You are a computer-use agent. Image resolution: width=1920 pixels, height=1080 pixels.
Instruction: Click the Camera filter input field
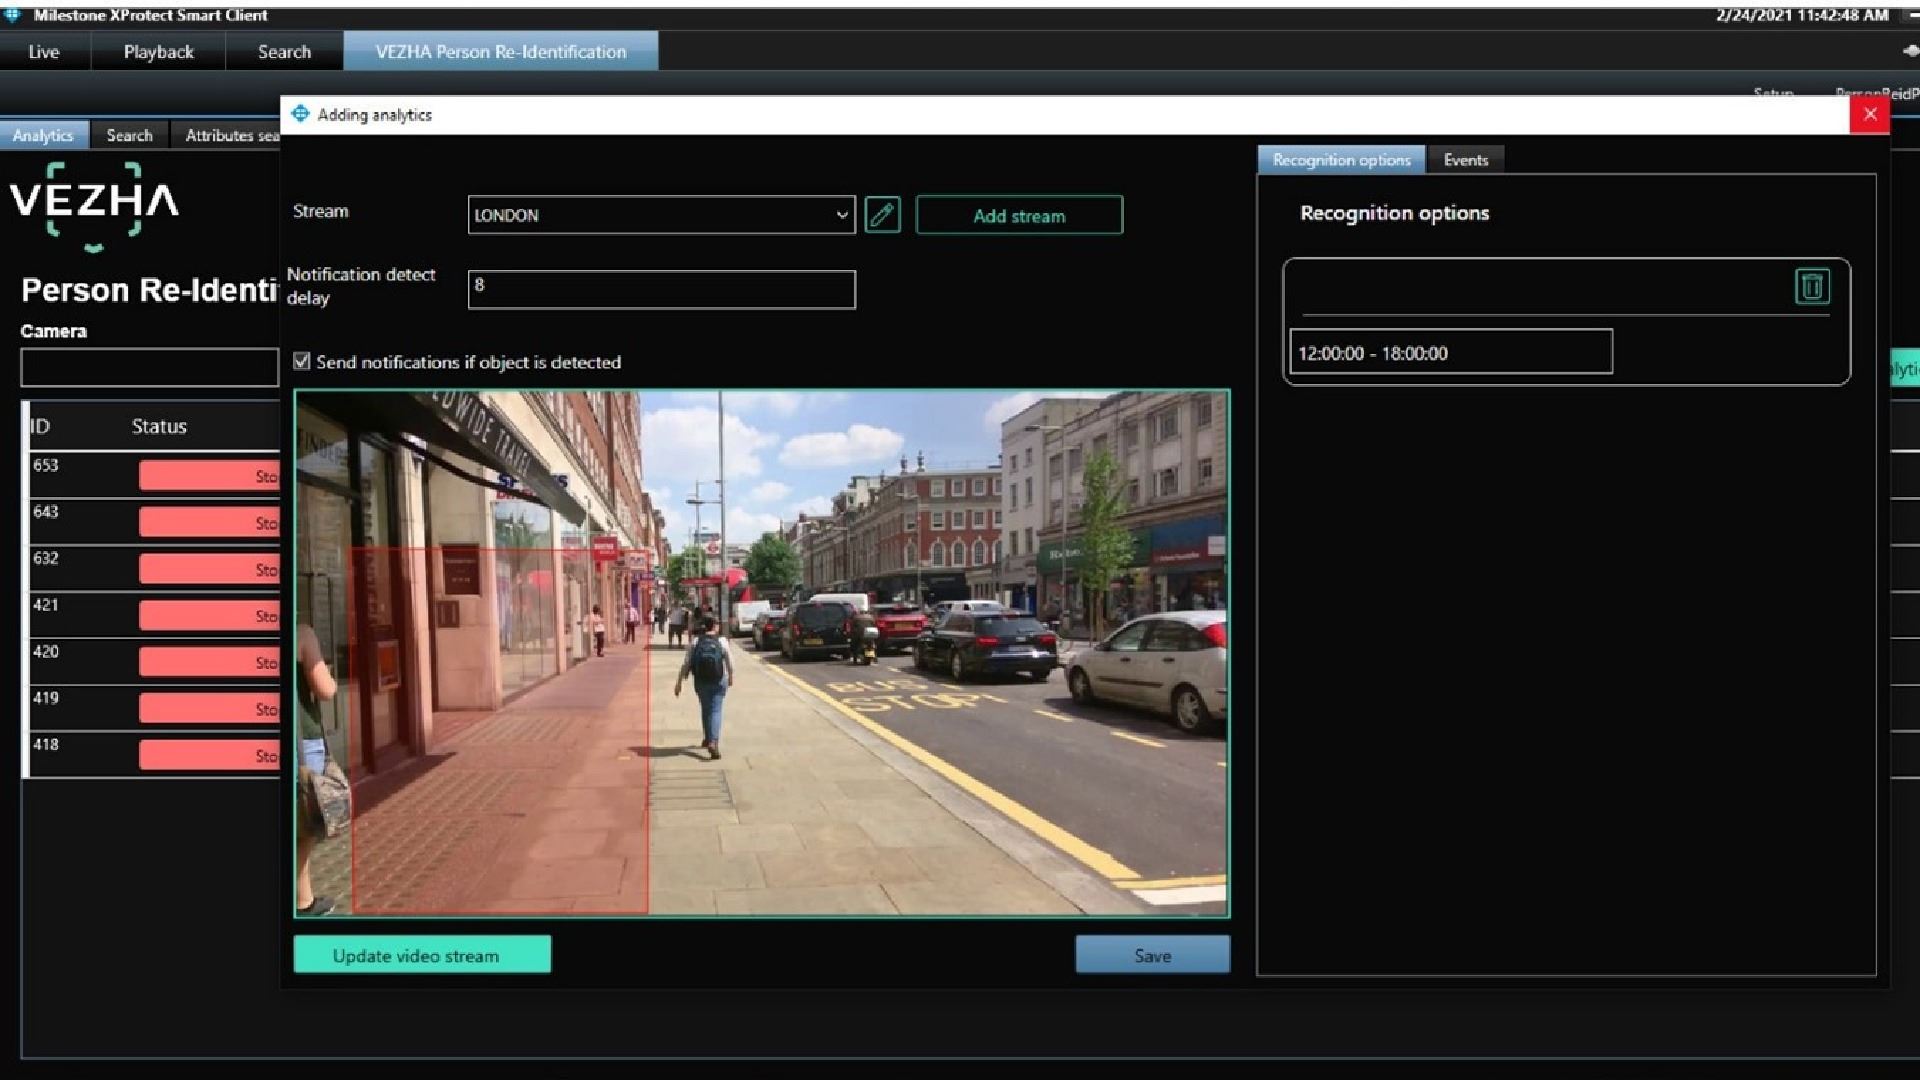pyautogui.click(x=150, y=367)
